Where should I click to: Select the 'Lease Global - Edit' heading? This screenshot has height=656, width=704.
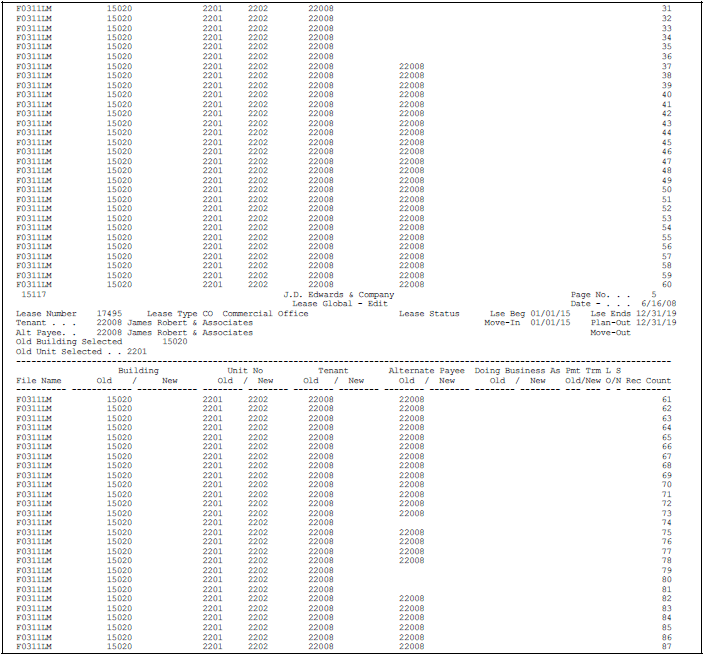[339, 304]
